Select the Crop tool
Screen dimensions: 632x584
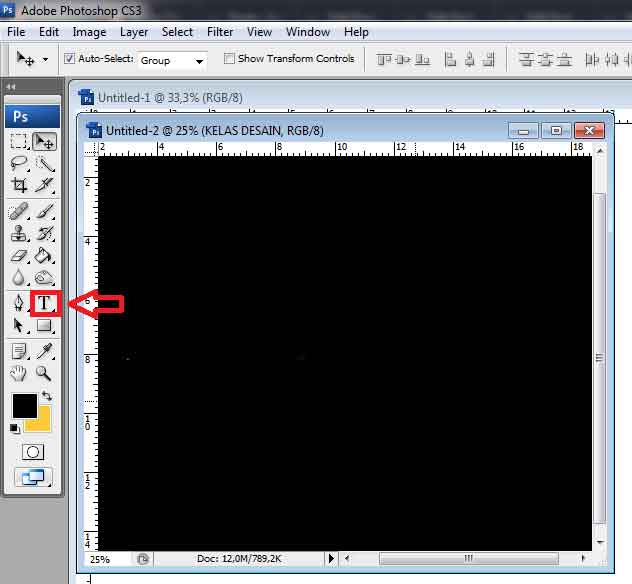(x=19, y=185)
